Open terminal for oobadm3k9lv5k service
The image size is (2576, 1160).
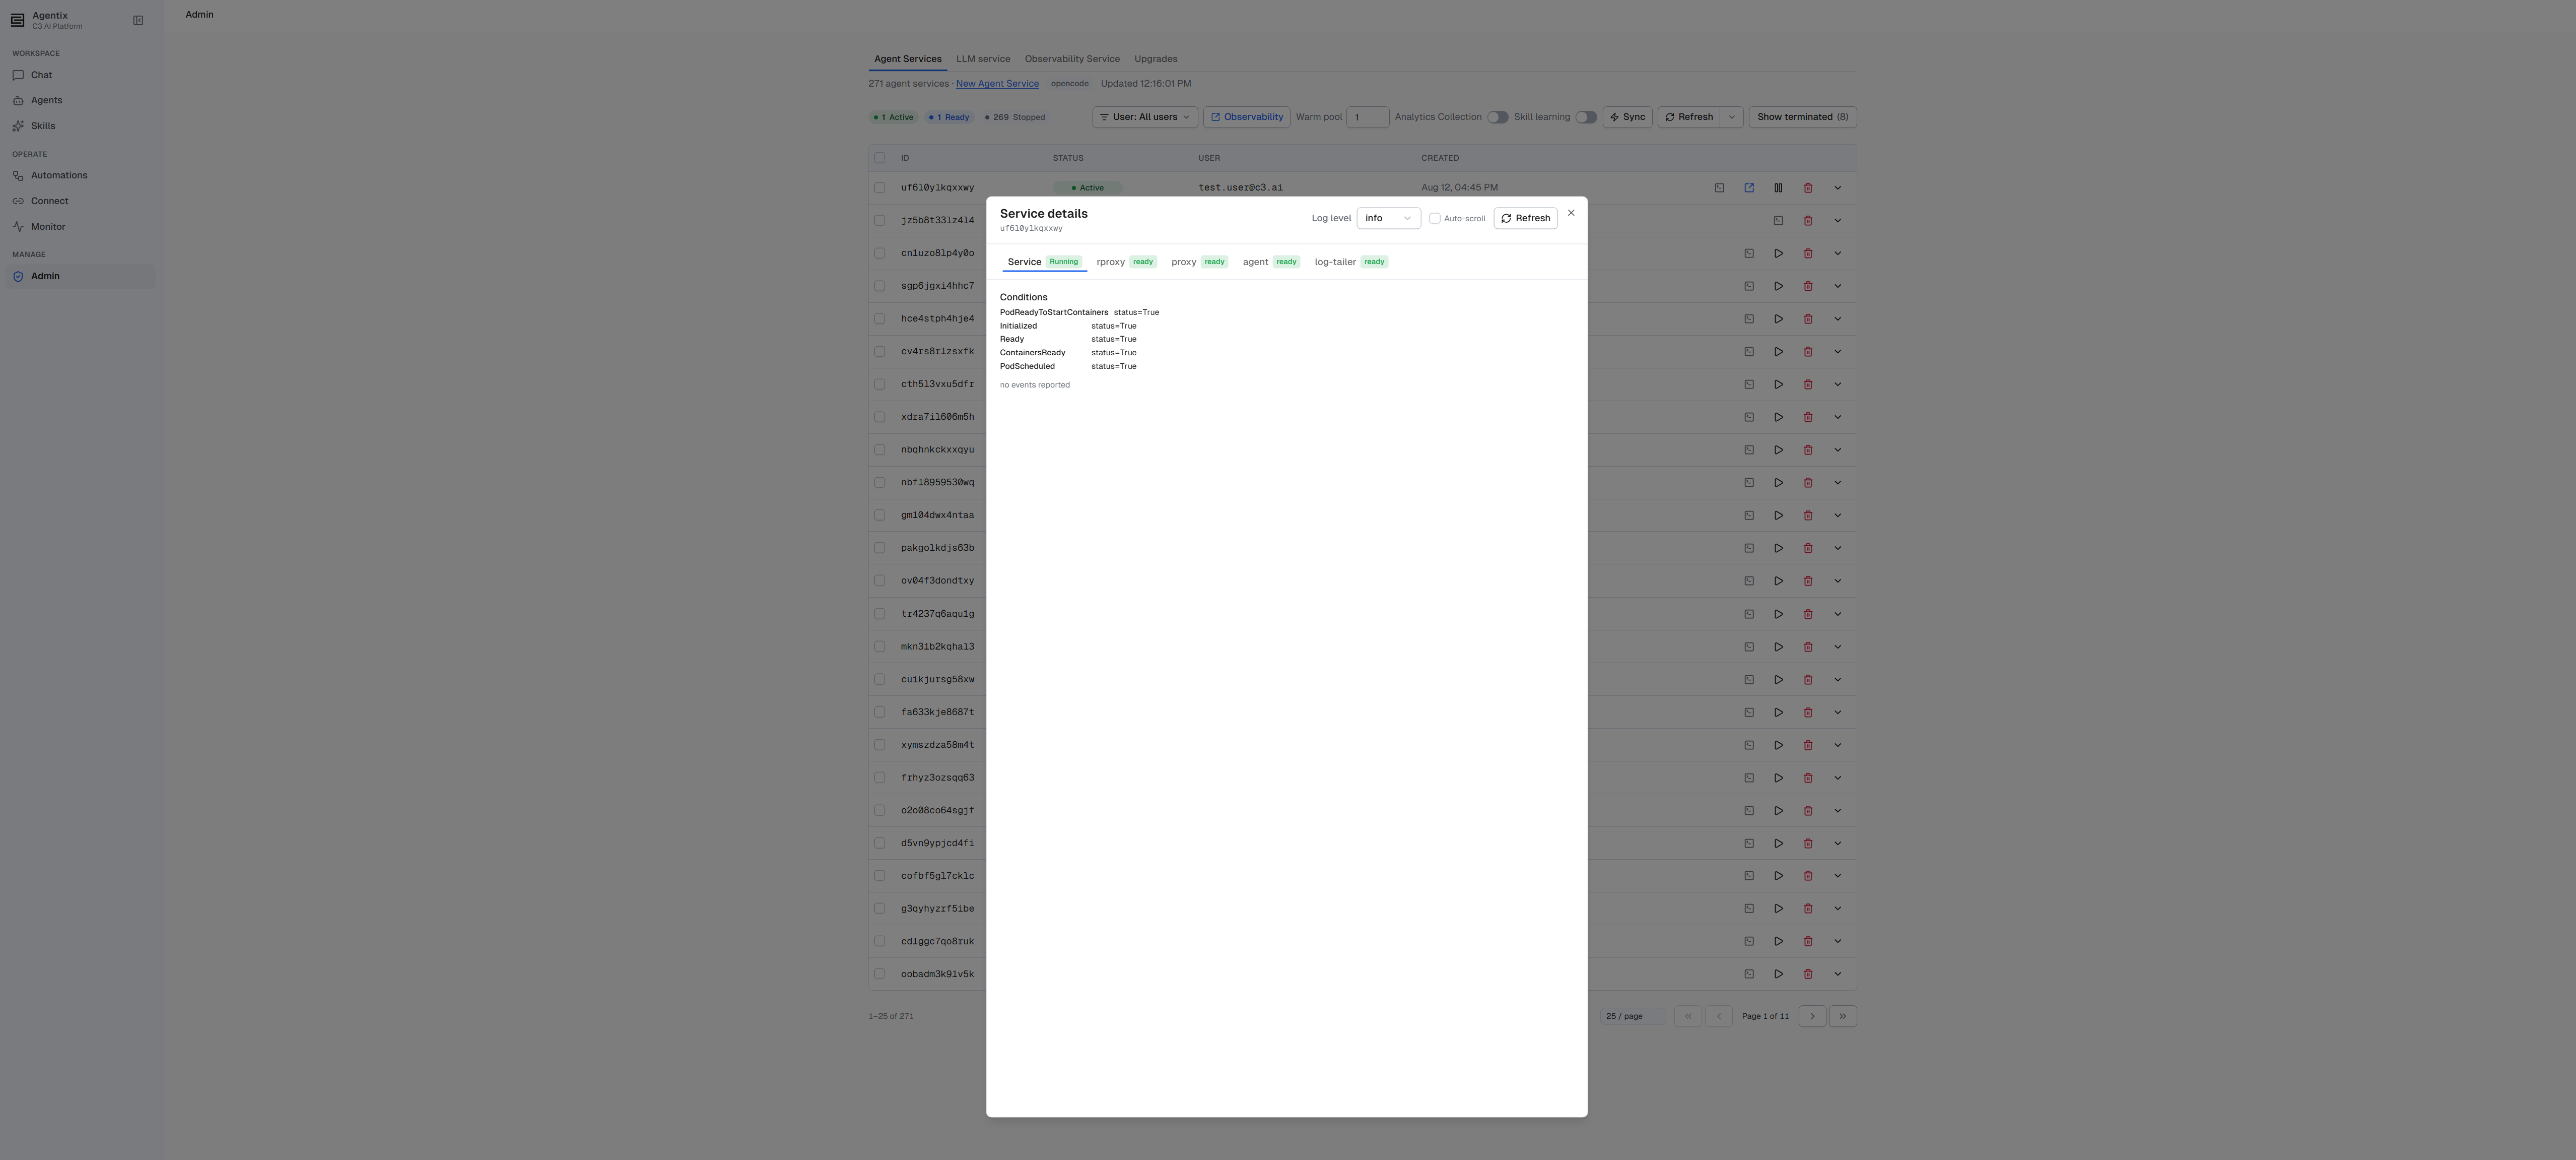point(1749,974)
